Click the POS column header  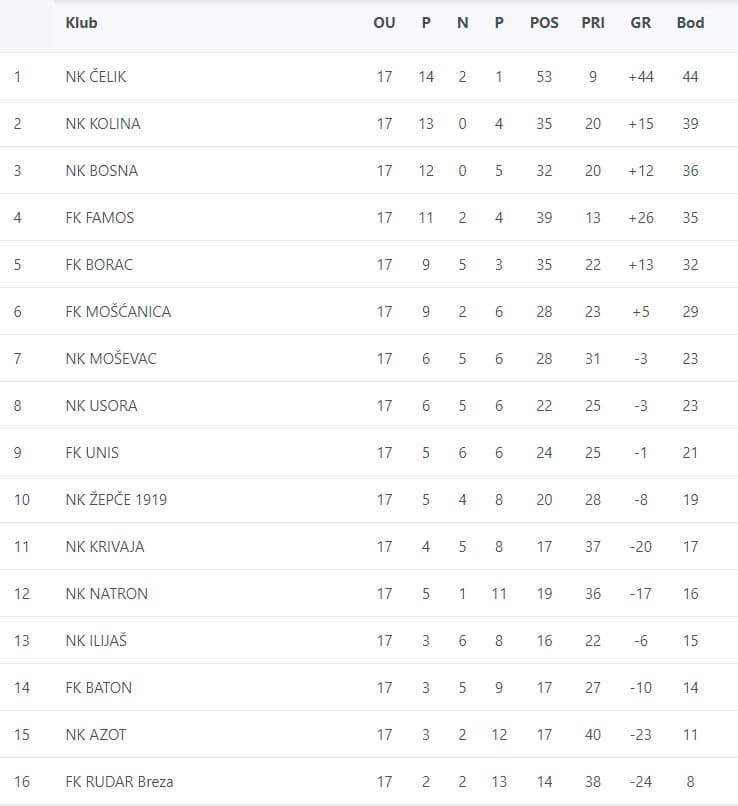pos(544,23)
